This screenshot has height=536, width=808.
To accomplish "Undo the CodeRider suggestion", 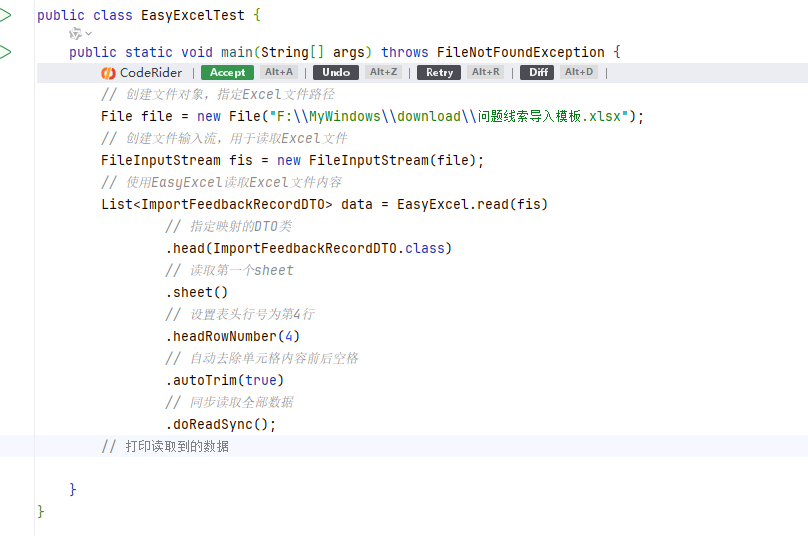I will point(336,73).
